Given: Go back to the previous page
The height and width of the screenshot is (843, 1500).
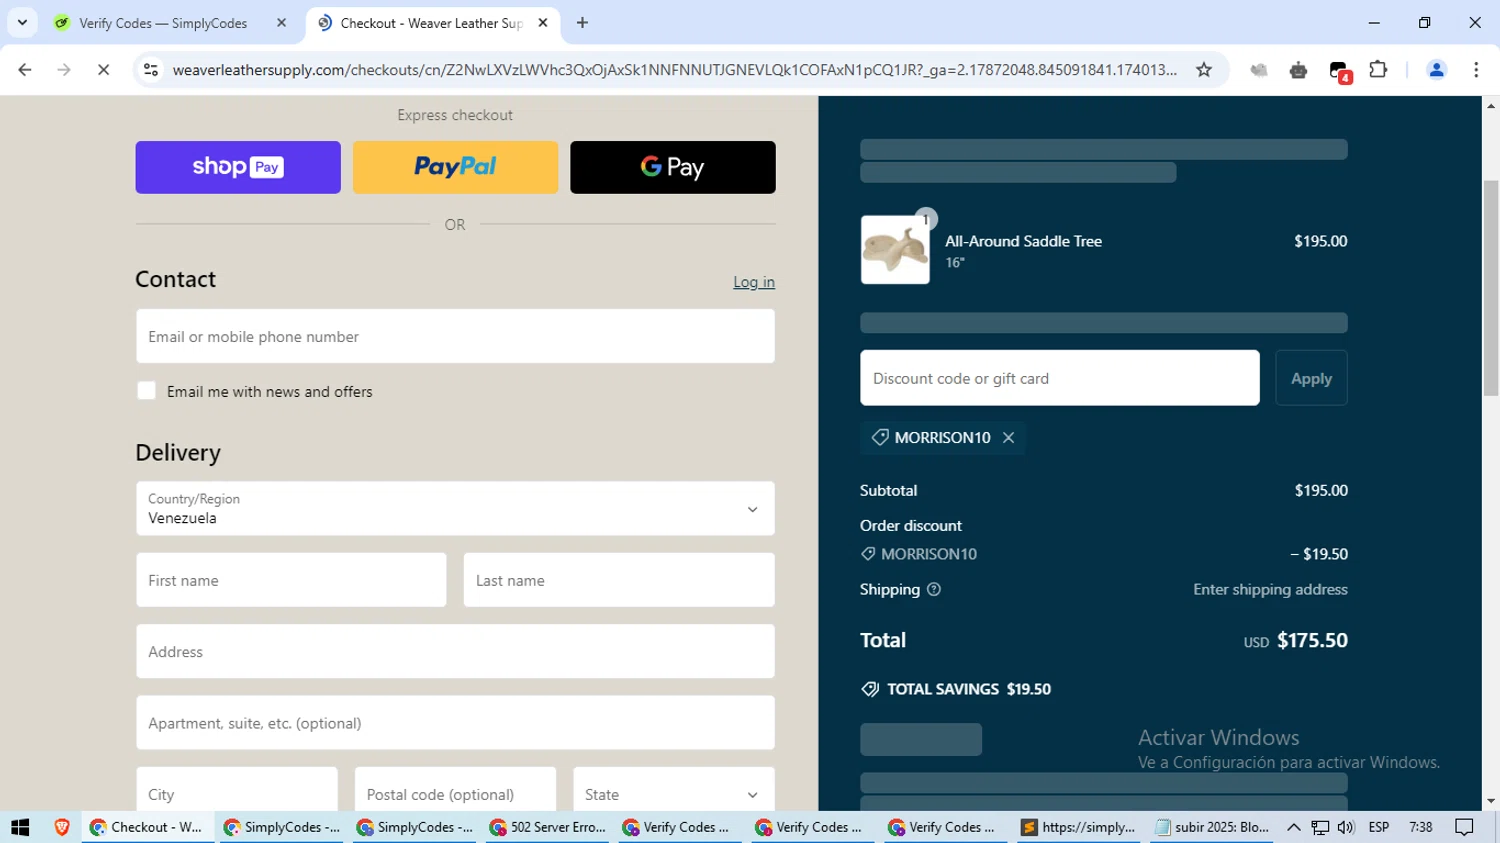Looking at the screenshot, I should point(25,70).
